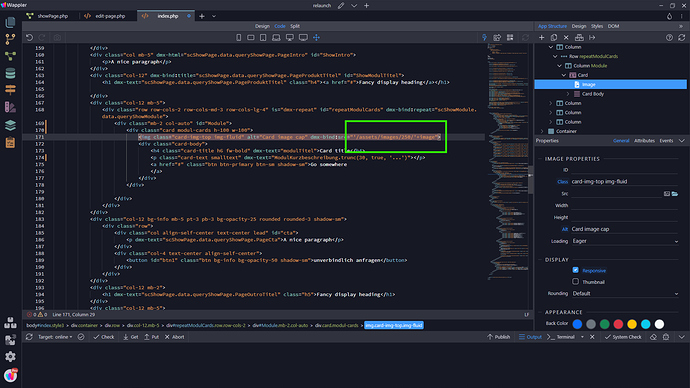Click the add element plus in App Structure

click(x=542, y=38)
